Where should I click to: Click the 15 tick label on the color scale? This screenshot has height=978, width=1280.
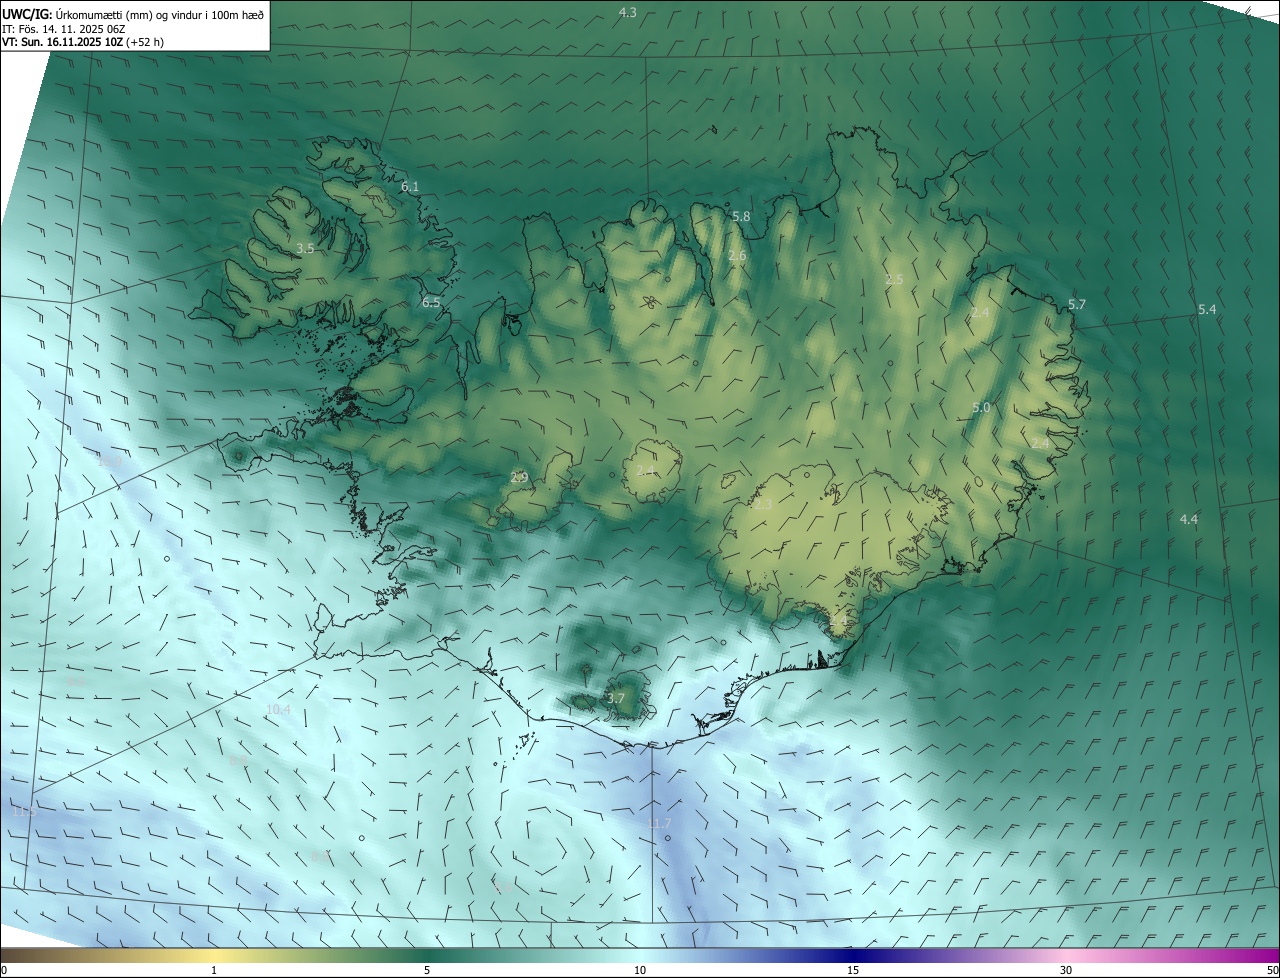pyautogui.click(x=853, y=970)
